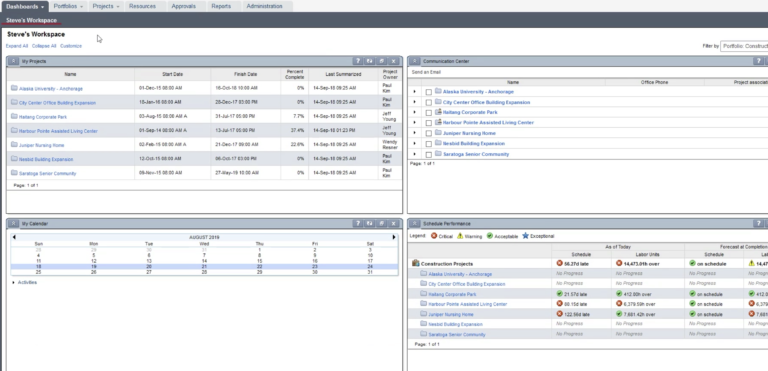Click critical icon beside 122.56d late
This screenshot has height=371, width=768.
pos(560,314)
